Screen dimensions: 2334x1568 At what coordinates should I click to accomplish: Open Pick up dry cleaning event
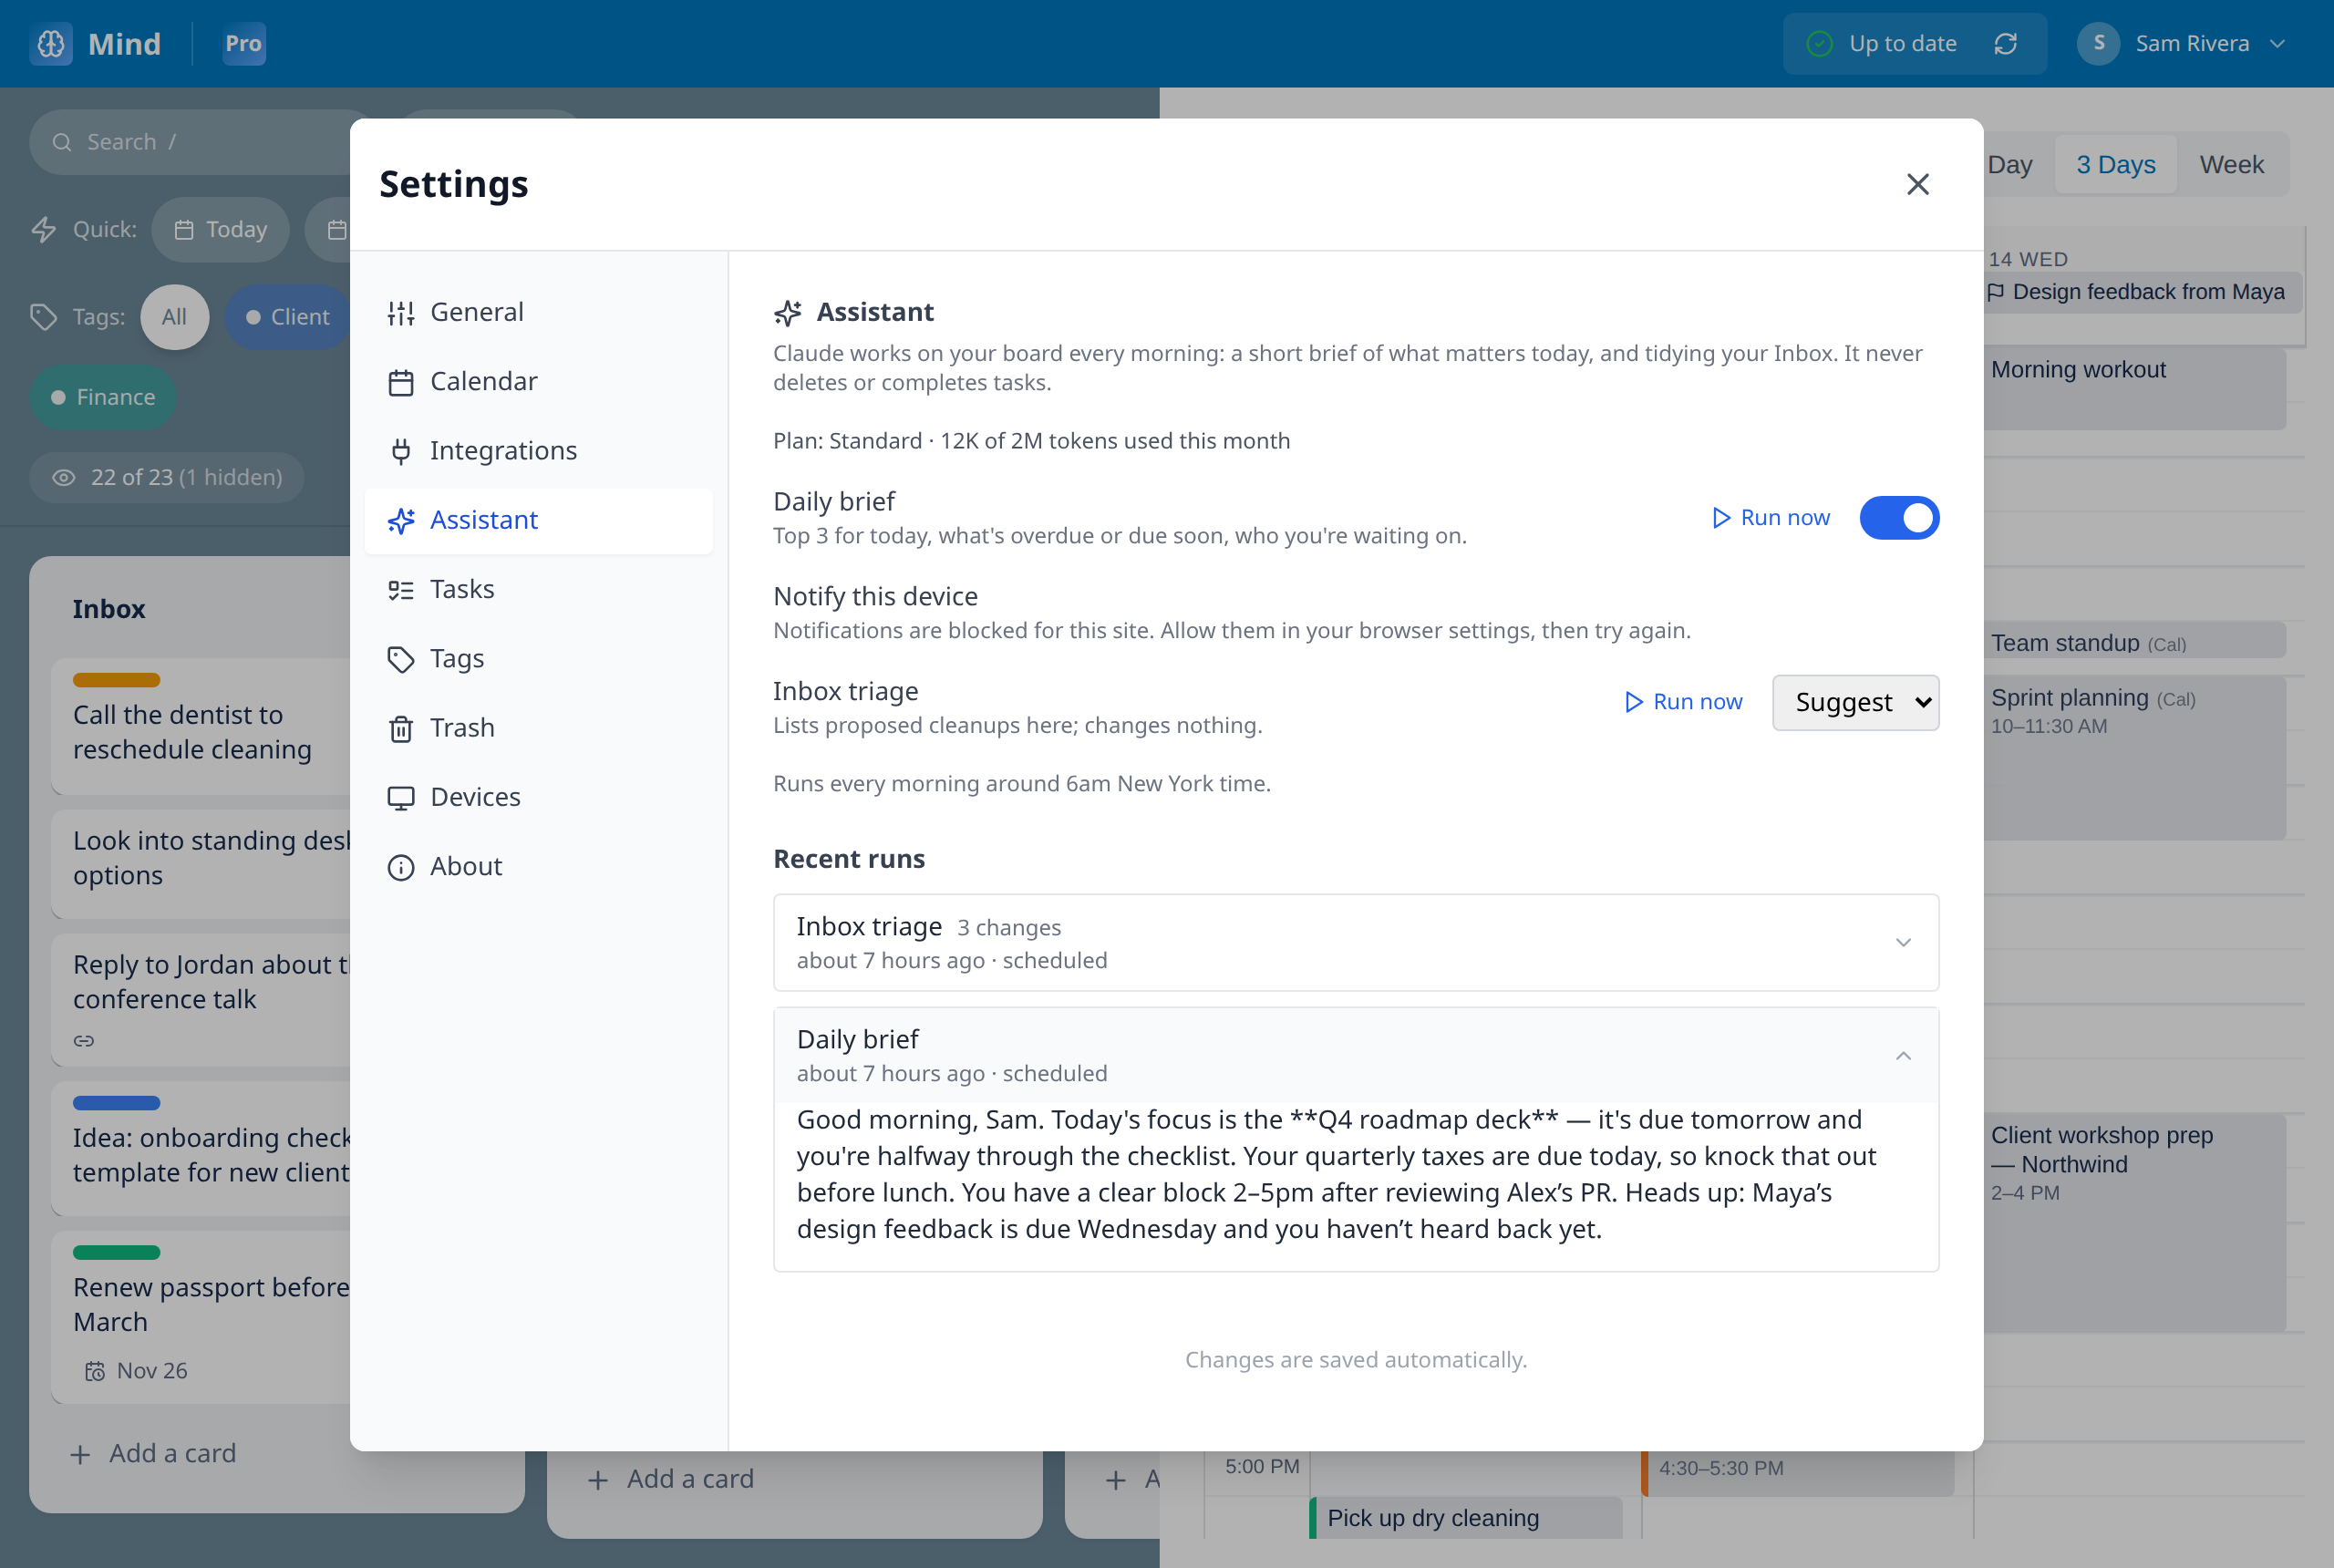1466,1517
